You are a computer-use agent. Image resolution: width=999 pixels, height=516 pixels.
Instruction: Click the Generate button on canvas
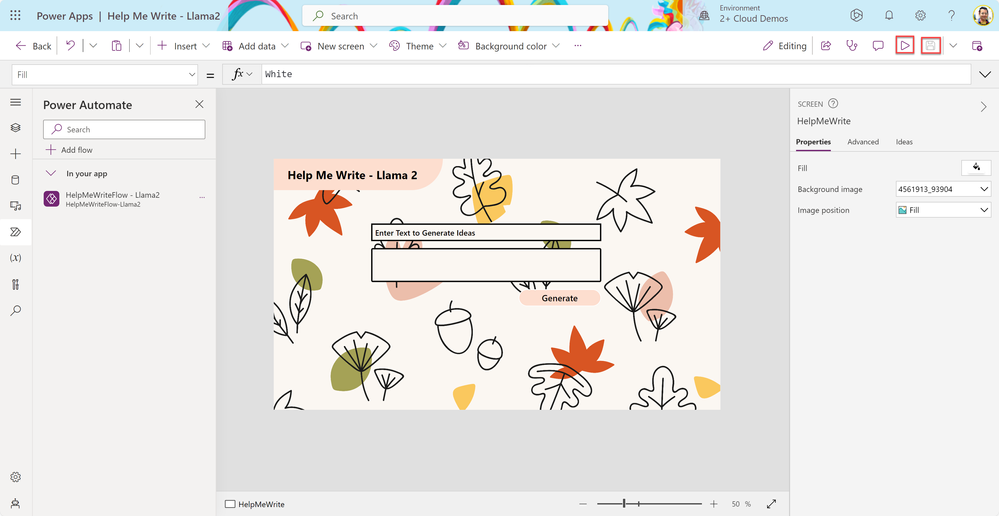(559, 298)
